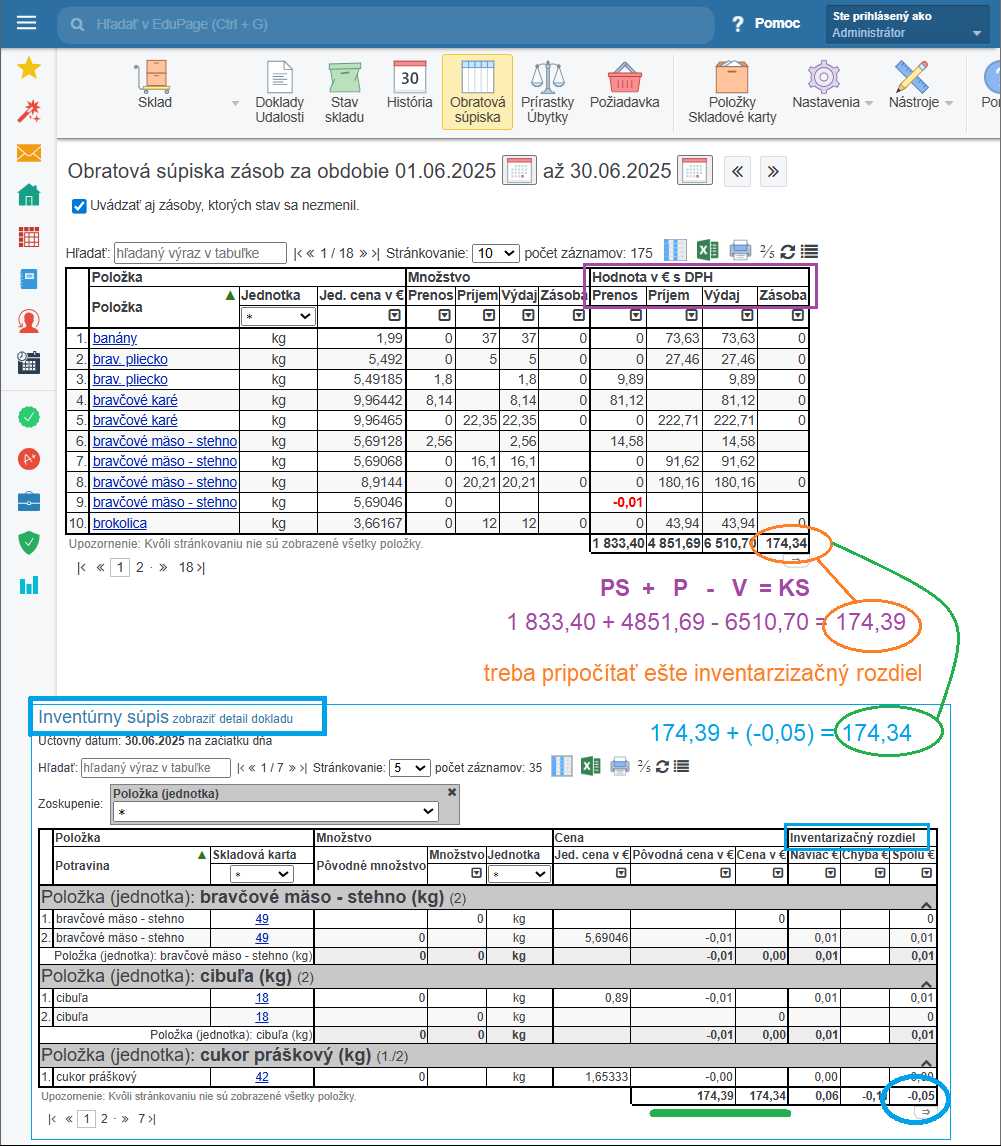
Task: Open the green house sidebar icon
Action: tap(28, 194)
